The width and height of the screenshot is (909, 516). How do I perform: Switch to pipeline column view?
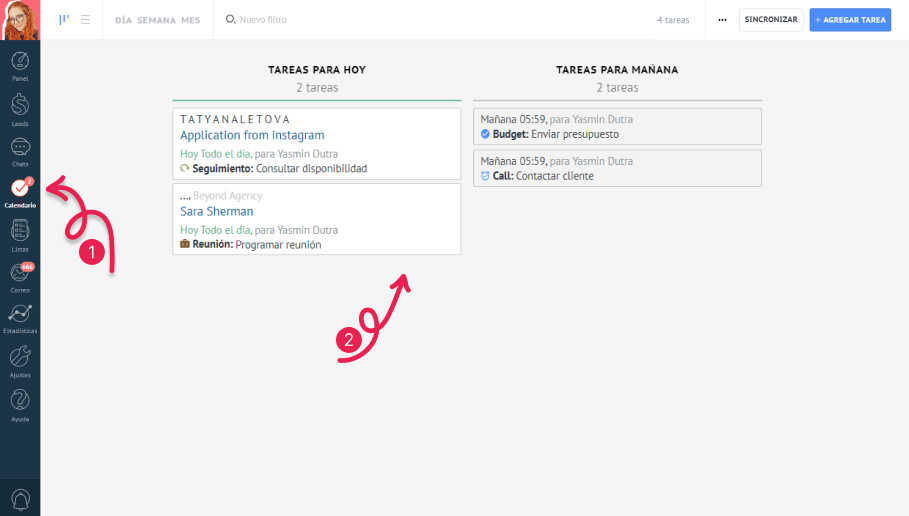(x=64, y=19)
